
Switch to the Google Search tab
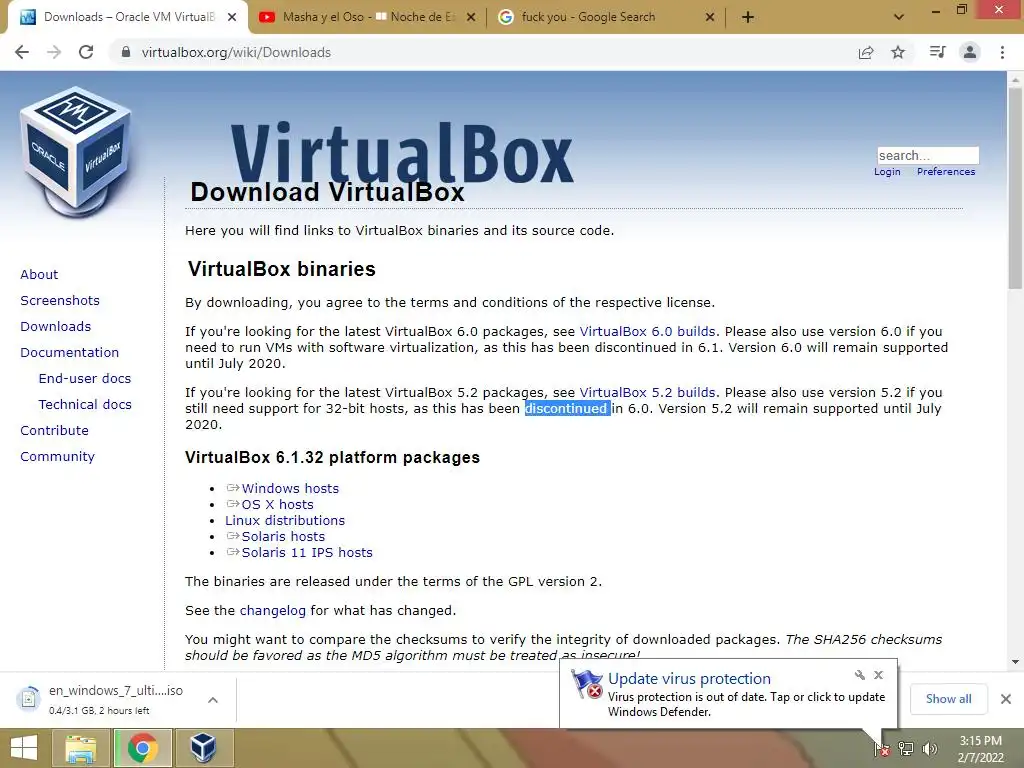[606, 17]
